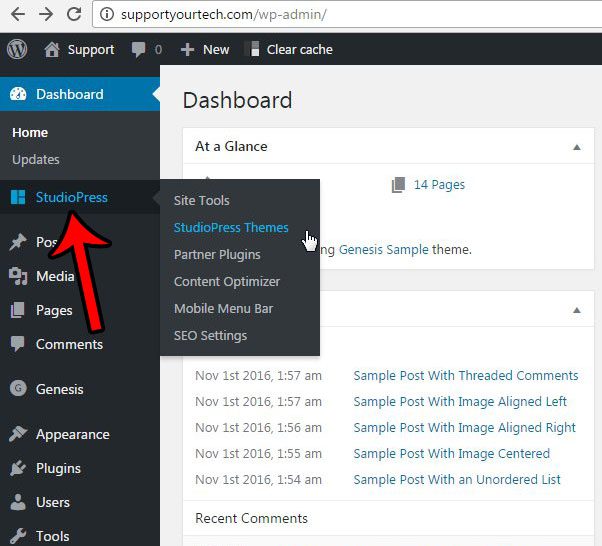Click the WordPress logo icon
The width and height of the screenshot is (602, 546).
tap(17, 49)
